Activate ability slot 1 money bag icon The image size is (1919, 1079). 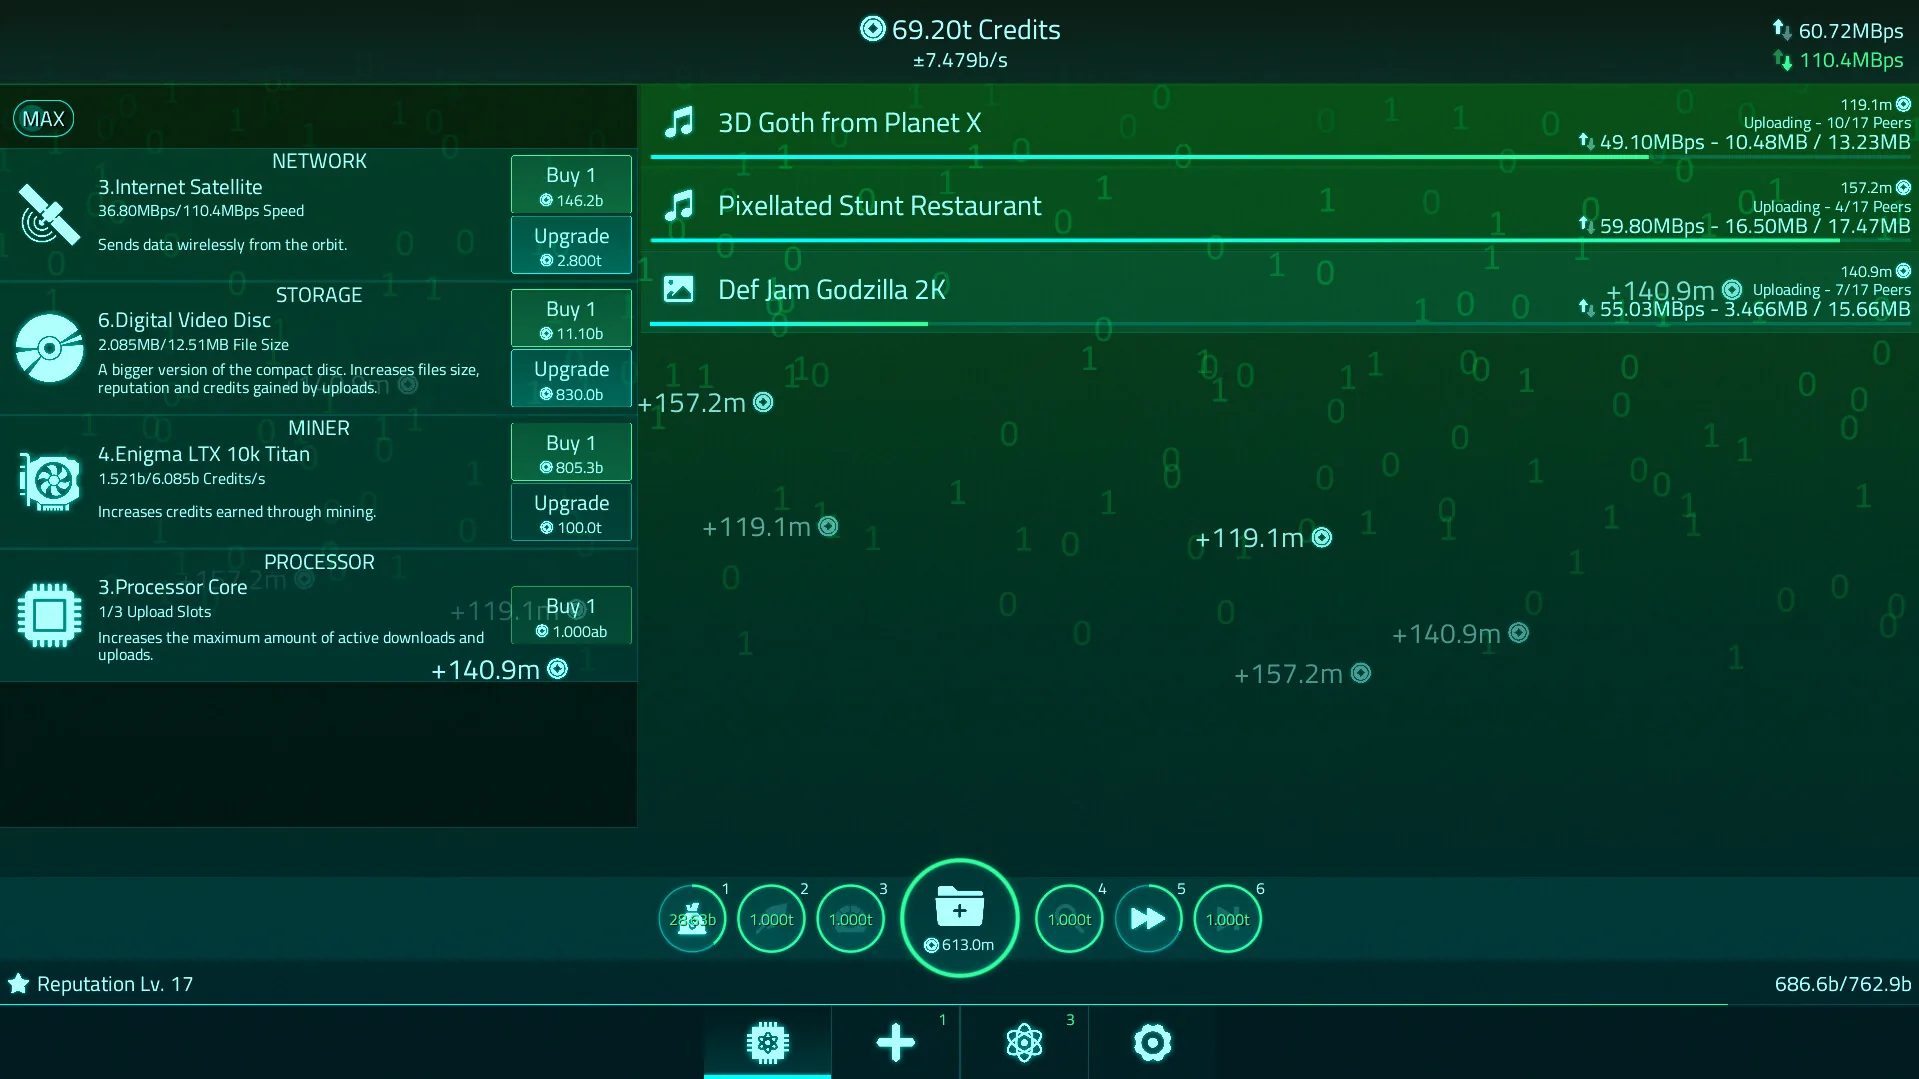tap(691, 919)
